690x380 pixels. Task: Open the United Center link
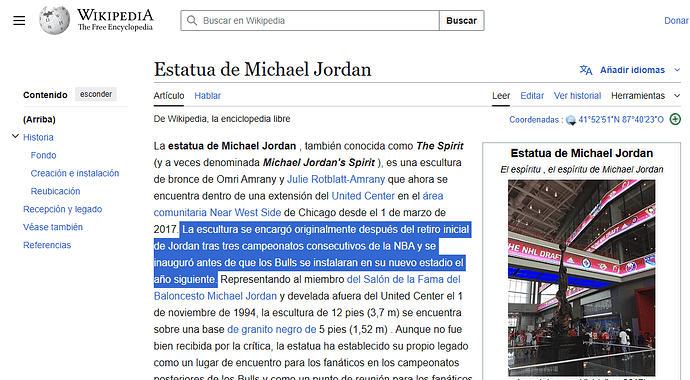click(x=363, y=196)
